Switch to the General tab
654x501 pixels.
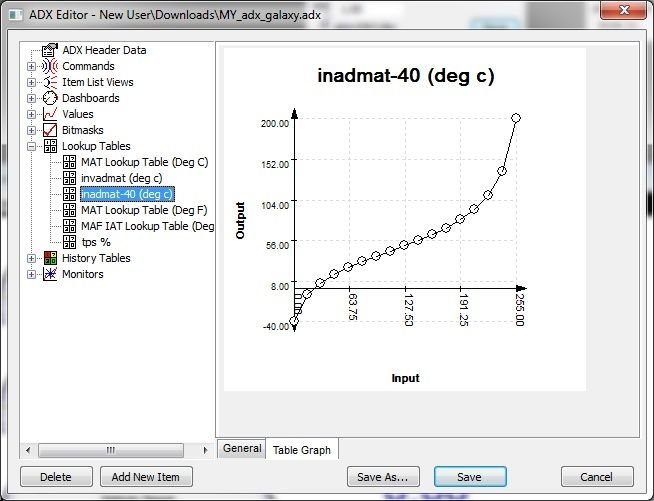coord(241,449)
